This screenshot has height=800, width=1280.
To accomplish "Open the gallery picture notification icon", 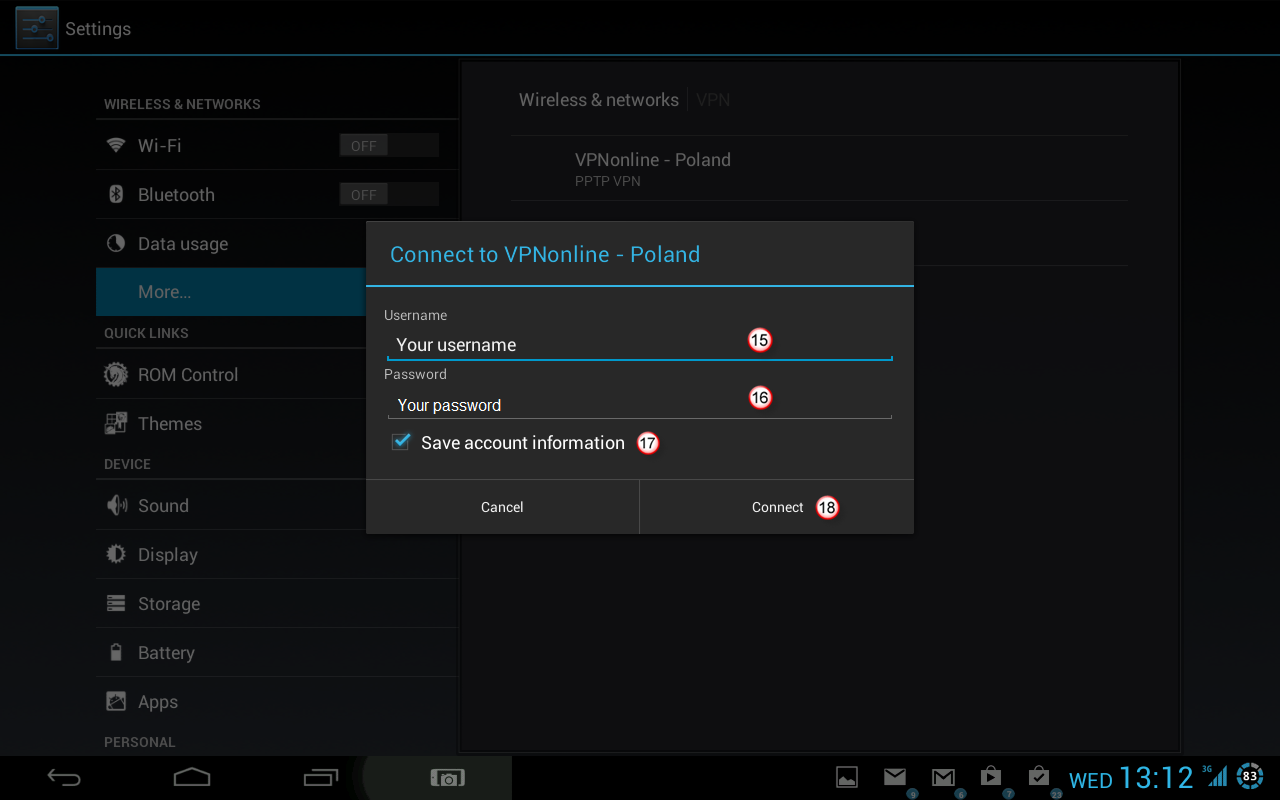I will (847, 777).
